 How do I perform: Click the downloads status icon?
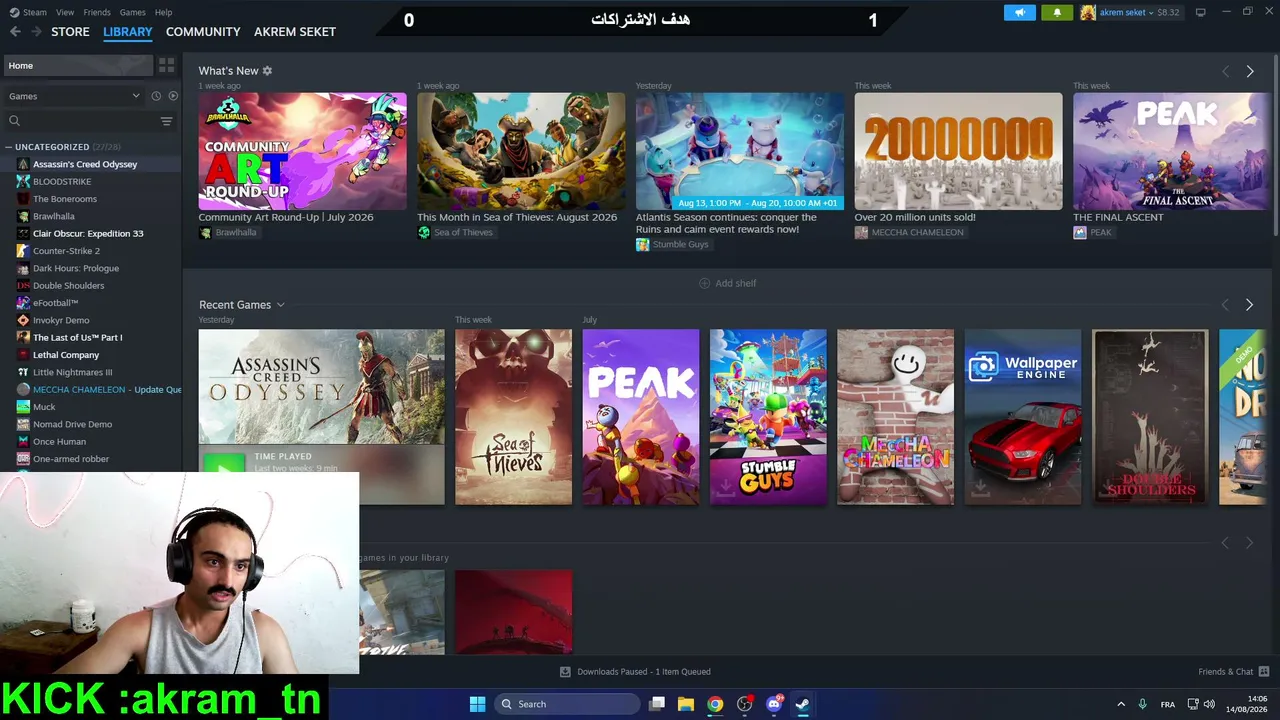point(565,672)
